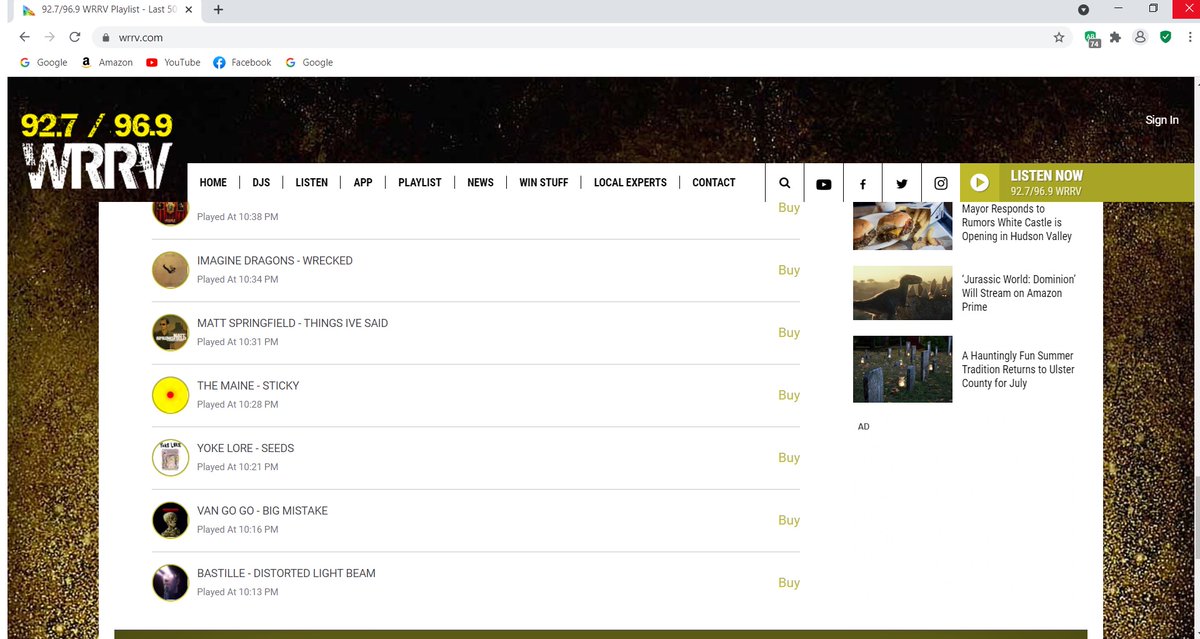The height and width of the screenshot is (639, 1200).
Task: Click Matt Springfield album art thumbnail
Action: [171, 333]
